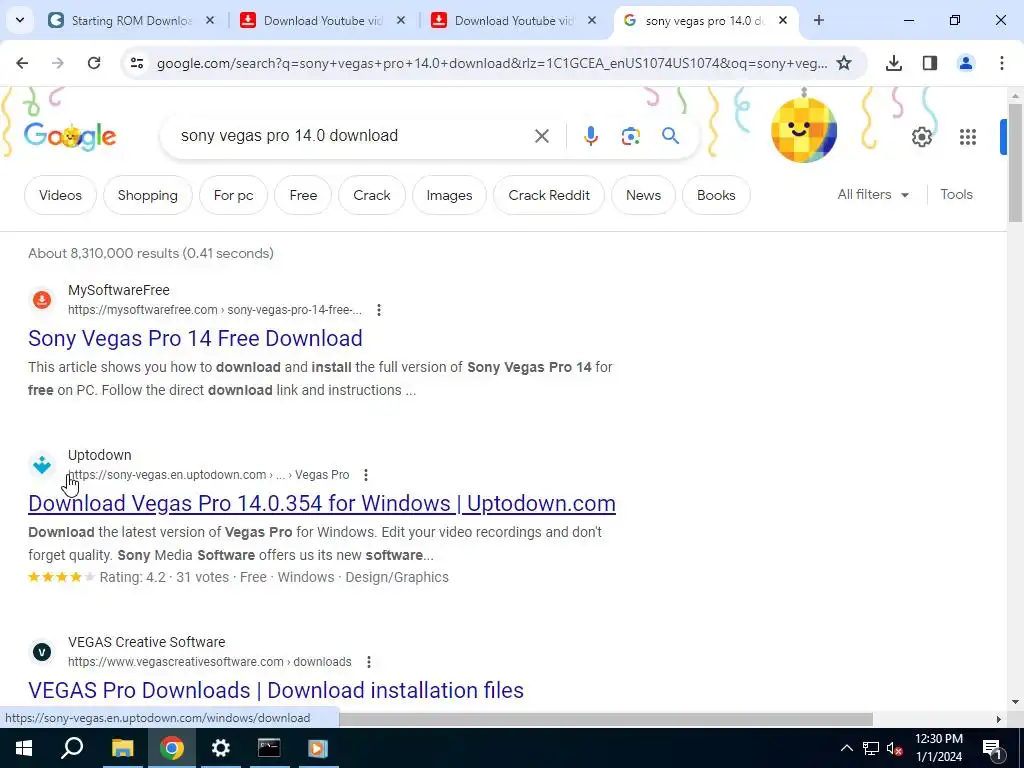This screenshot has height=768, width=1024.
Task: Click the horizontal scrollbar at the bottom
Action: coord(605,719)
